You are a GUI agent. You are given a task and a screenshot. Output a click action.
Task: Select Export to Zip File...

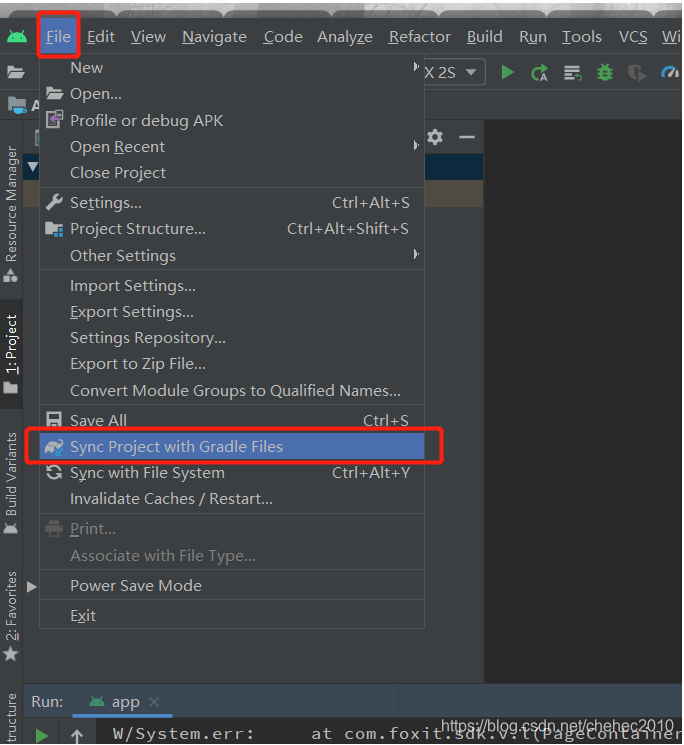pos(232,364)
